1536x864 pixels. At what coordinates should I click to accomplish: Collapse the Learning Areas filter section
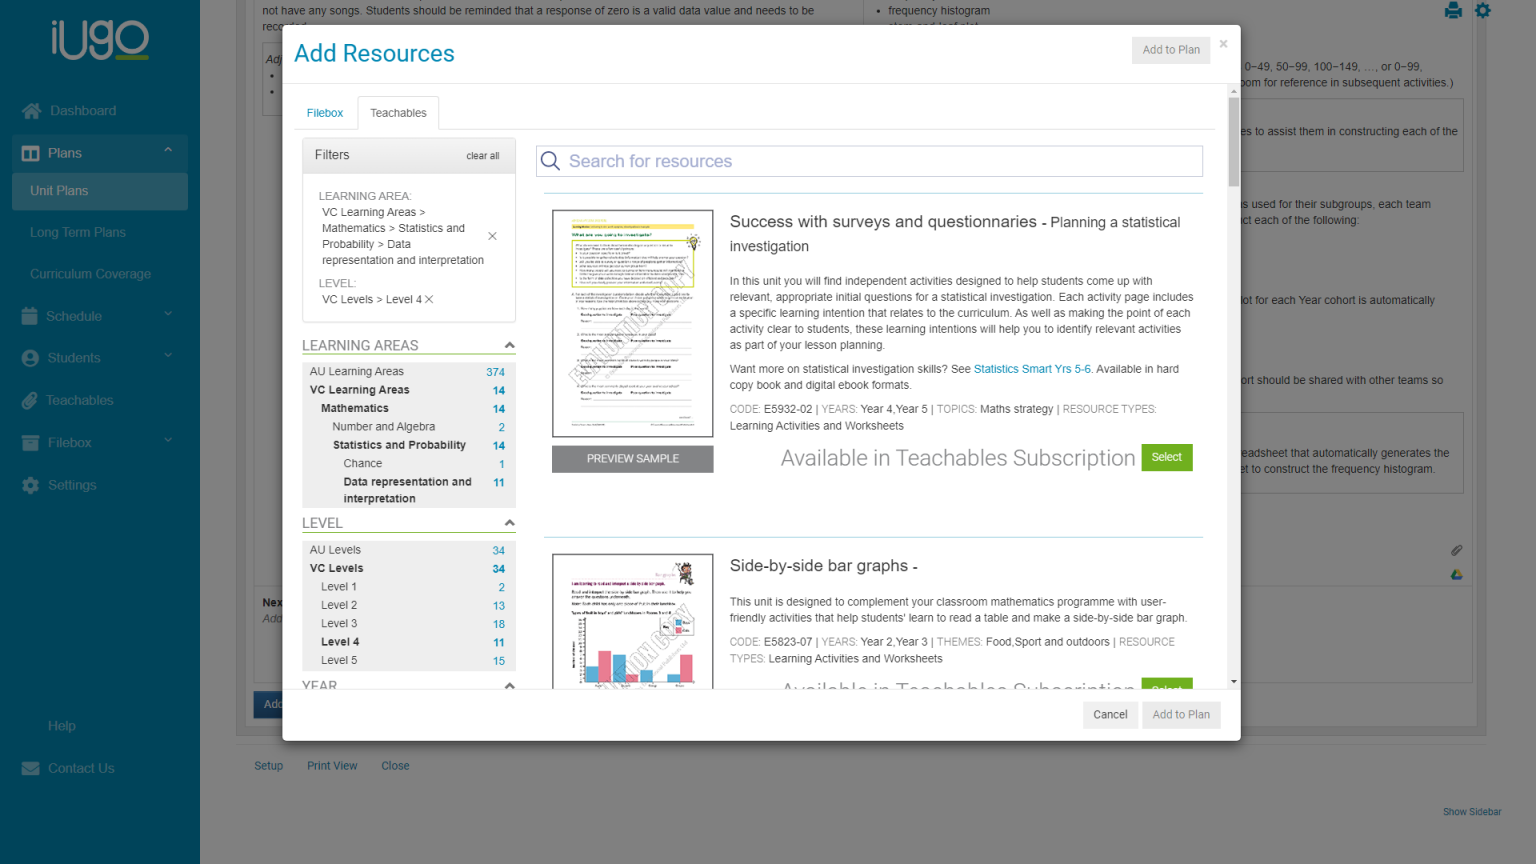click(x=509, y=345)
